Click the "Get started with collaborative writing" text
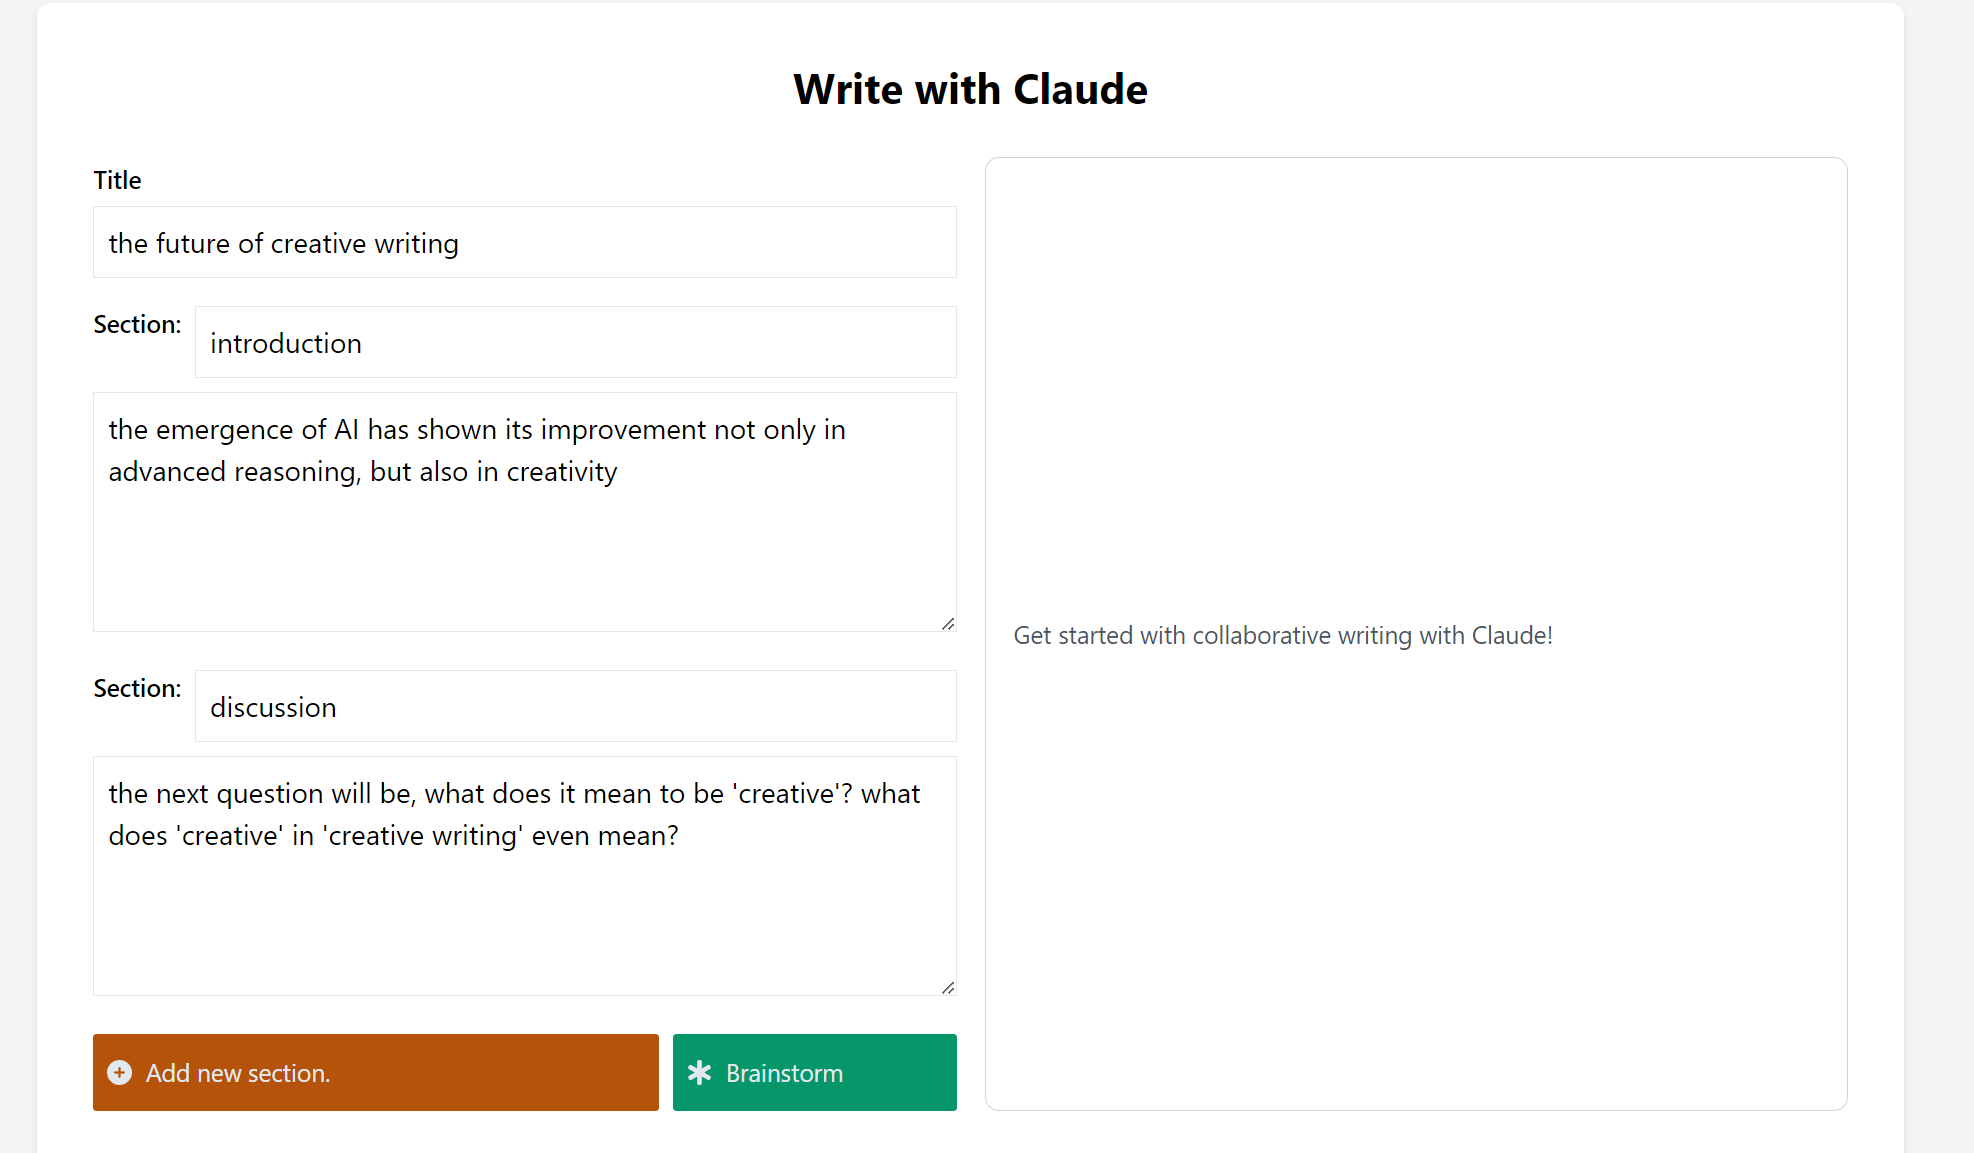This screenshot has width=1974, height=1153. click(x=1282, y=636)
